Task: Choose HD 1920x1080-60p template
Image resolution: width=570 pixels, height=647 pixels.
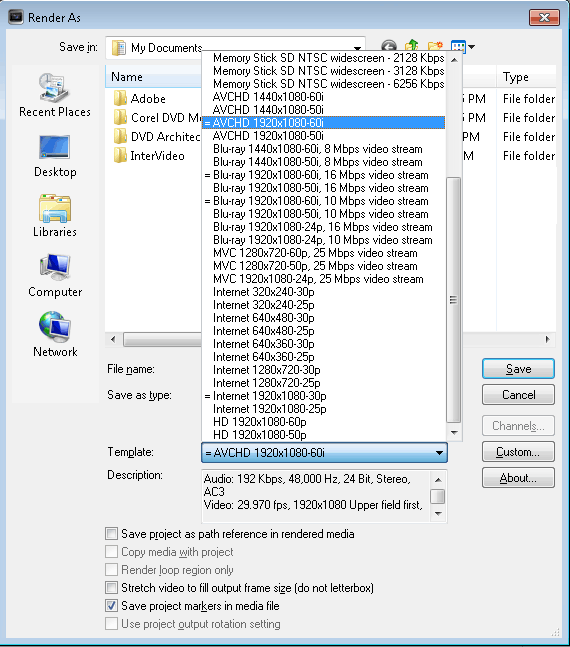Action: pyautogui.click(x=324, y=422)
